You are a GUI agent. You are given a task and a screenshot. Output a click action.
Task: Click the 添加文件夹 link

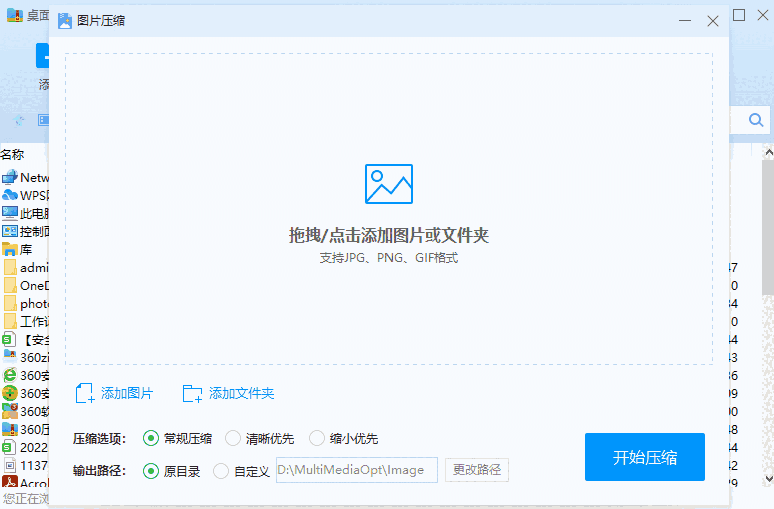pos(241,393)
